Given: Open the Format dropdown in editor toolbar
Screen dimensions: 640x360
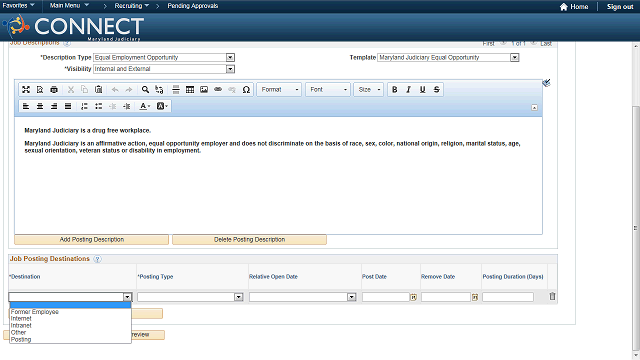Looking at the screenshot, I should 280,90.
